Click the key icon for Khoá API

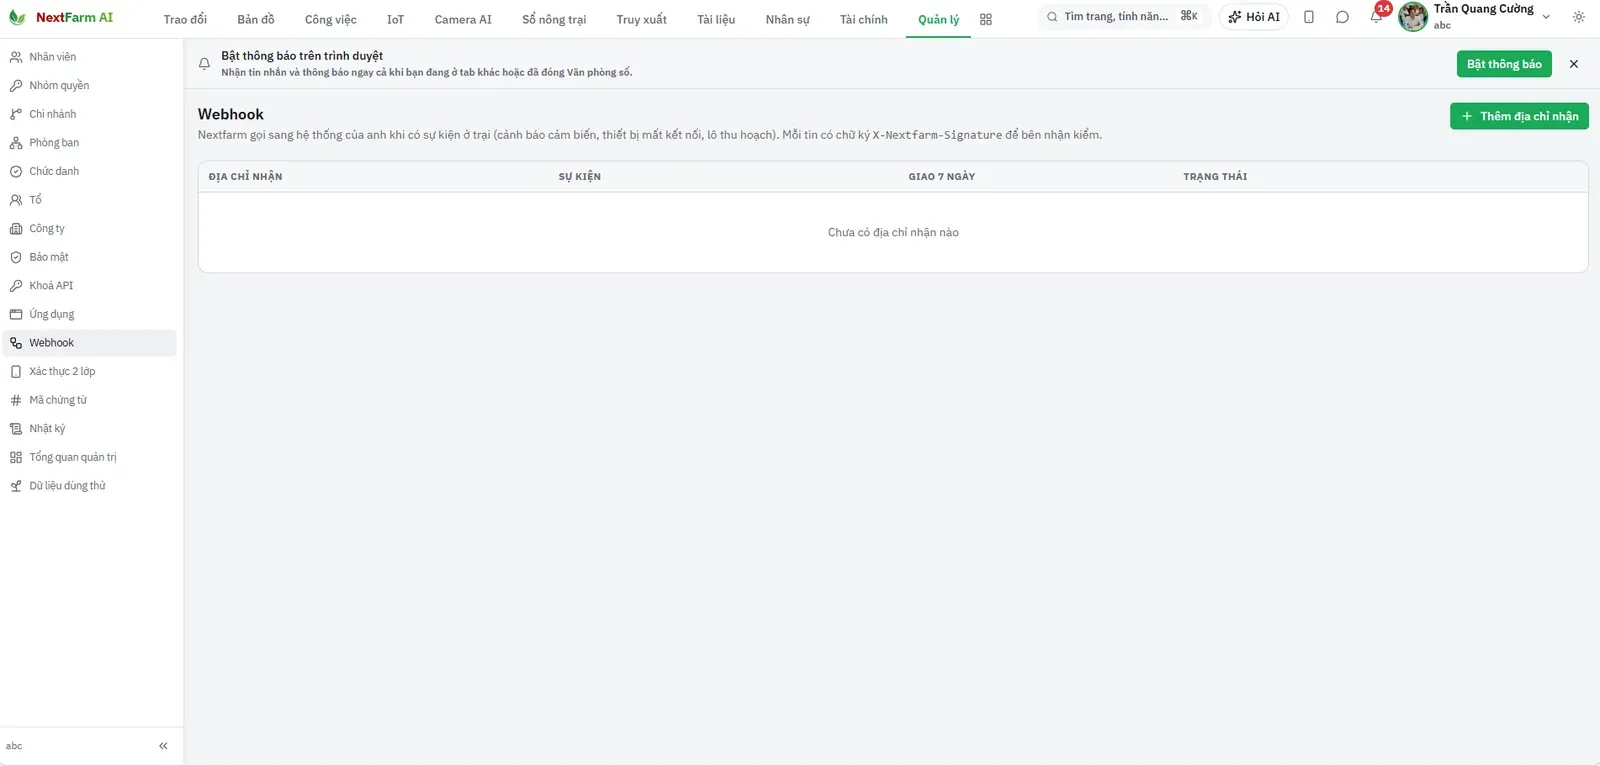16,286
